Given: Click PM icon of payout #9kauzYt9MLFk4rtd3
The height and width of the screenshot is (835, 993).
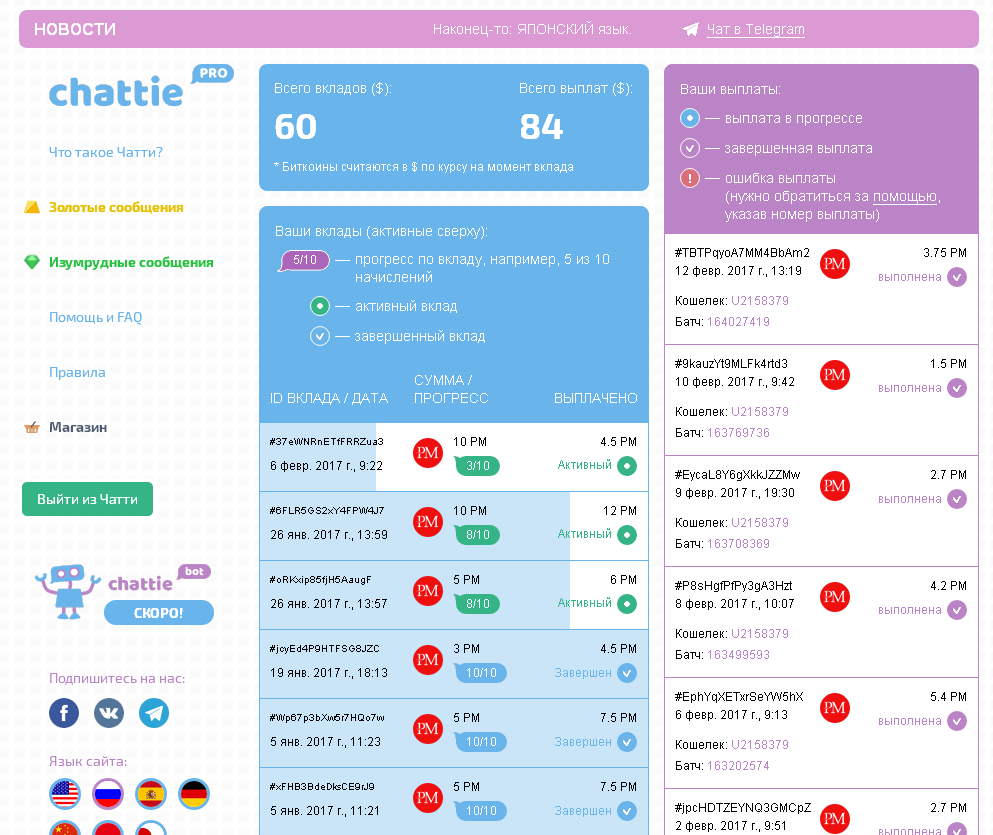Looking at the screenshot, I should [x=835, y=375].
